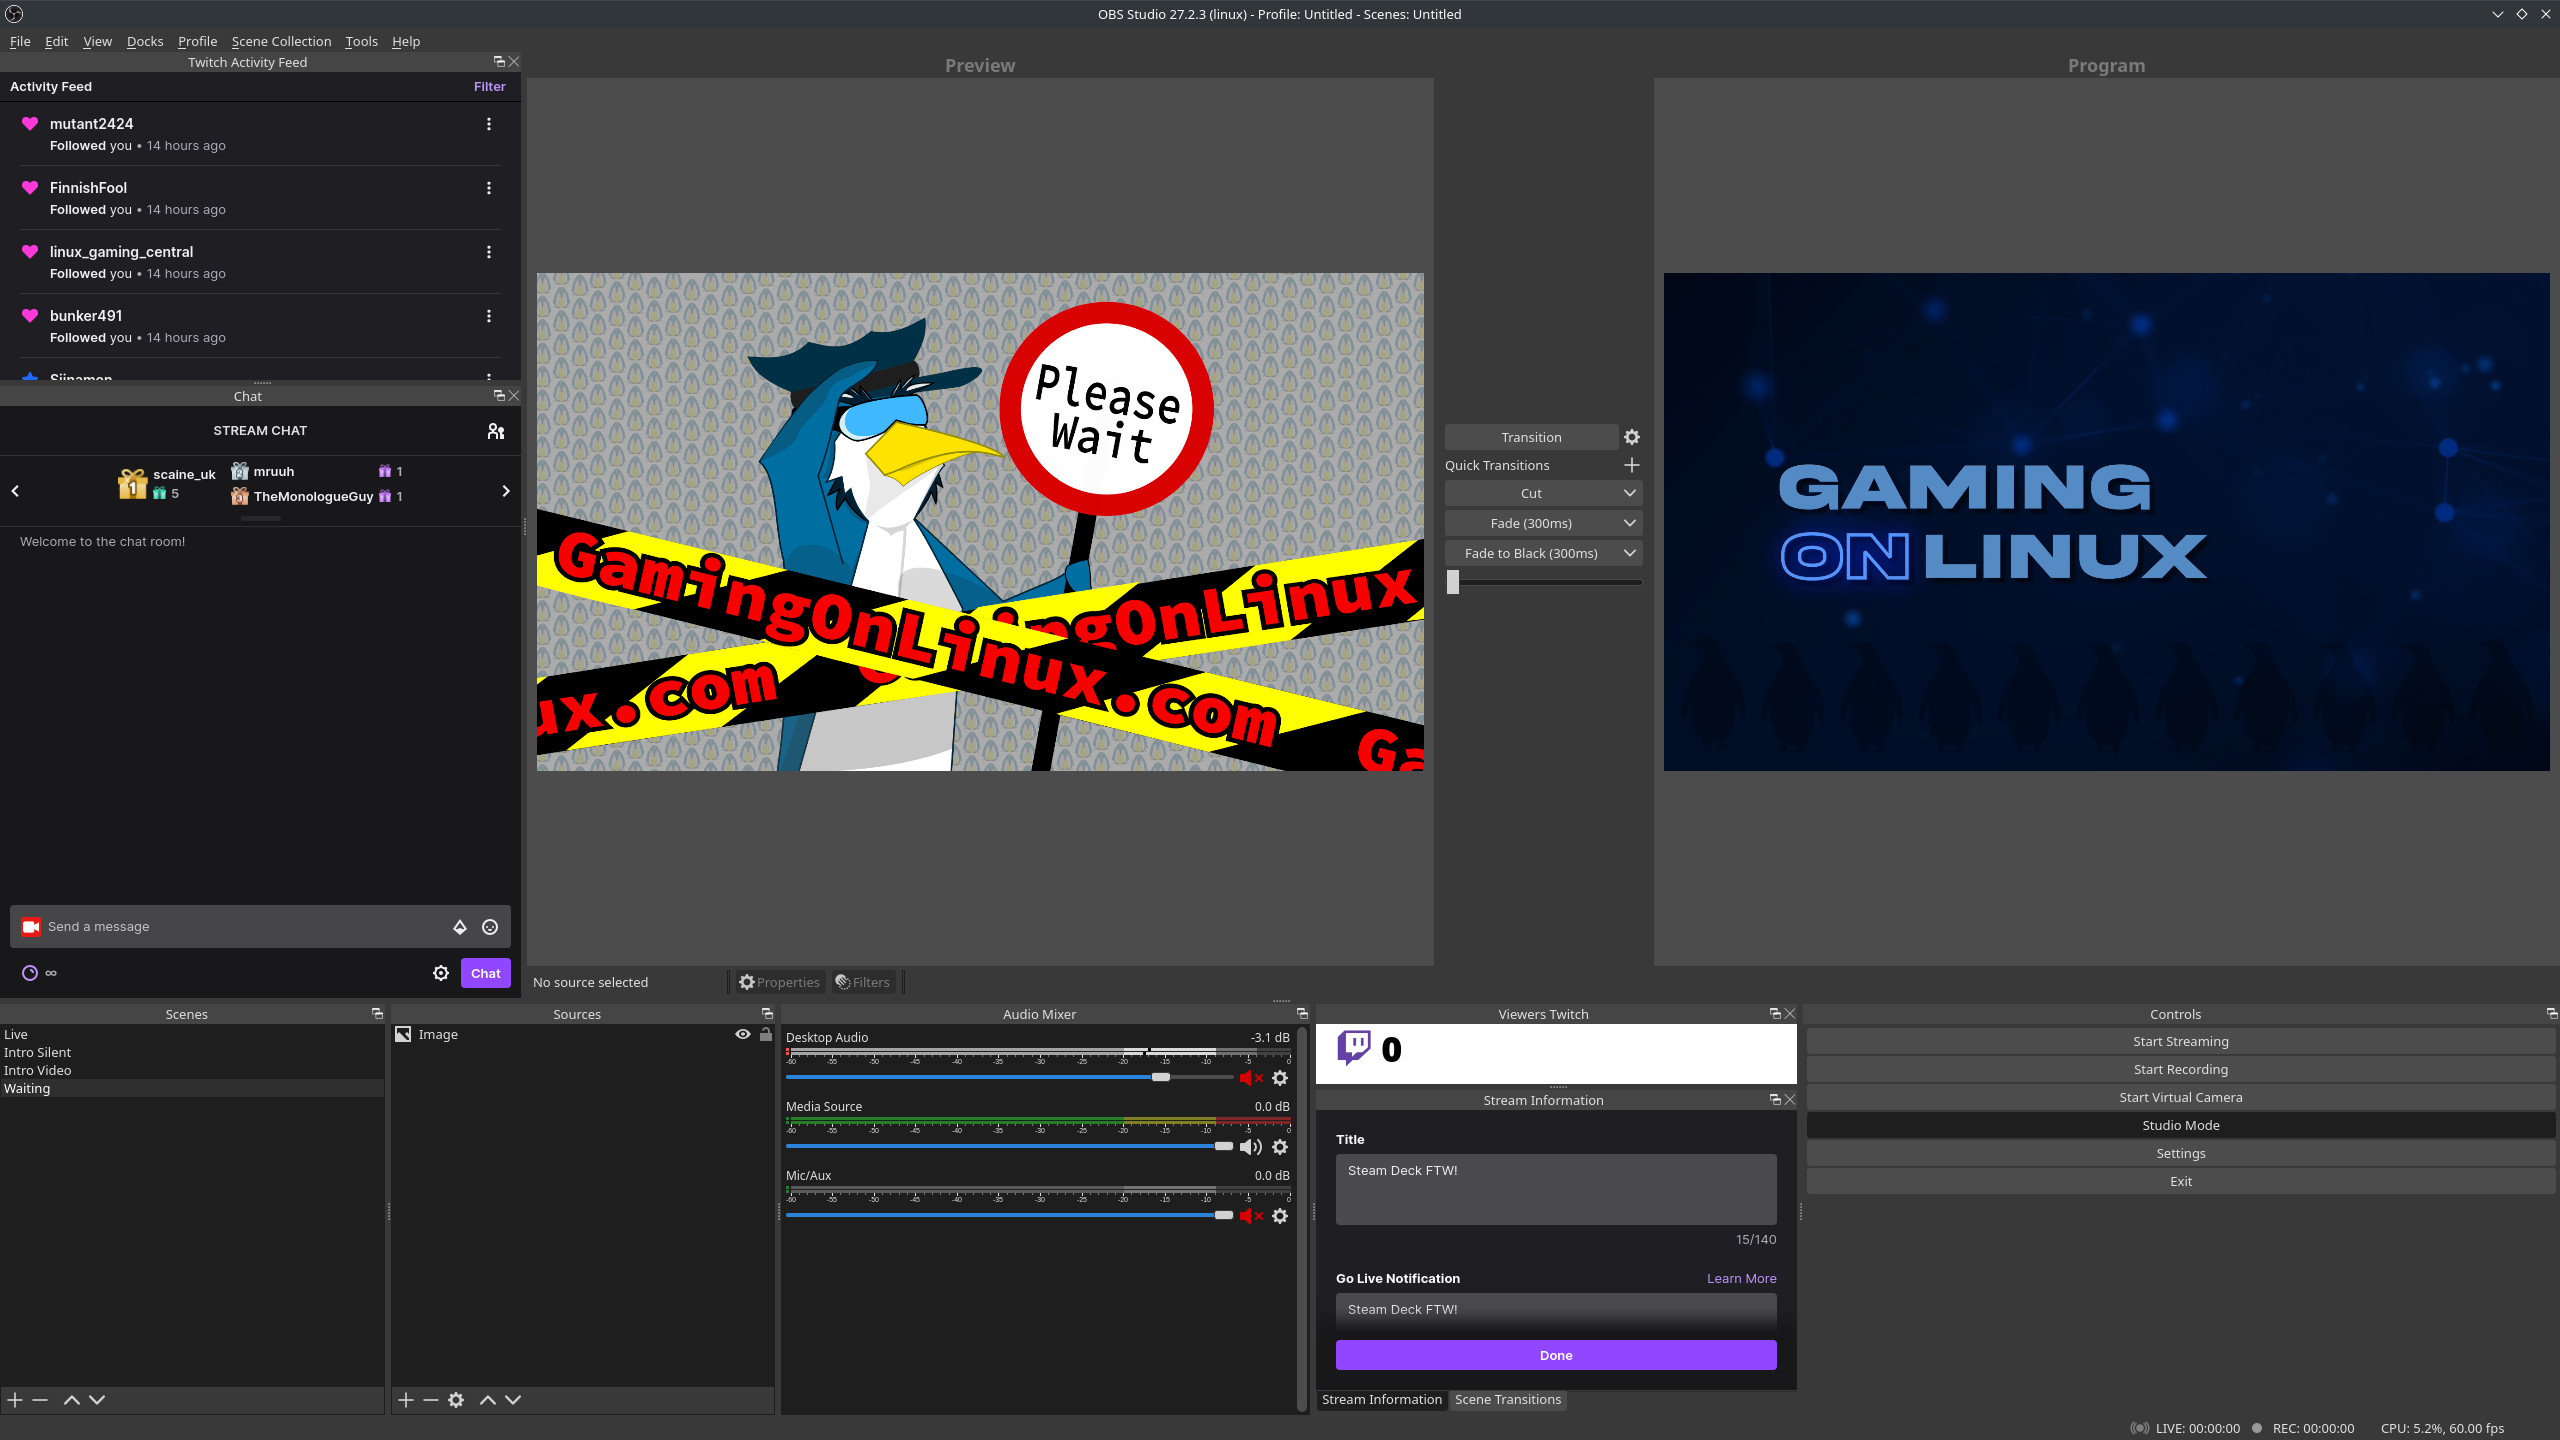Click the Media Source mixer settings icon

click(x=1280, y=1146)
